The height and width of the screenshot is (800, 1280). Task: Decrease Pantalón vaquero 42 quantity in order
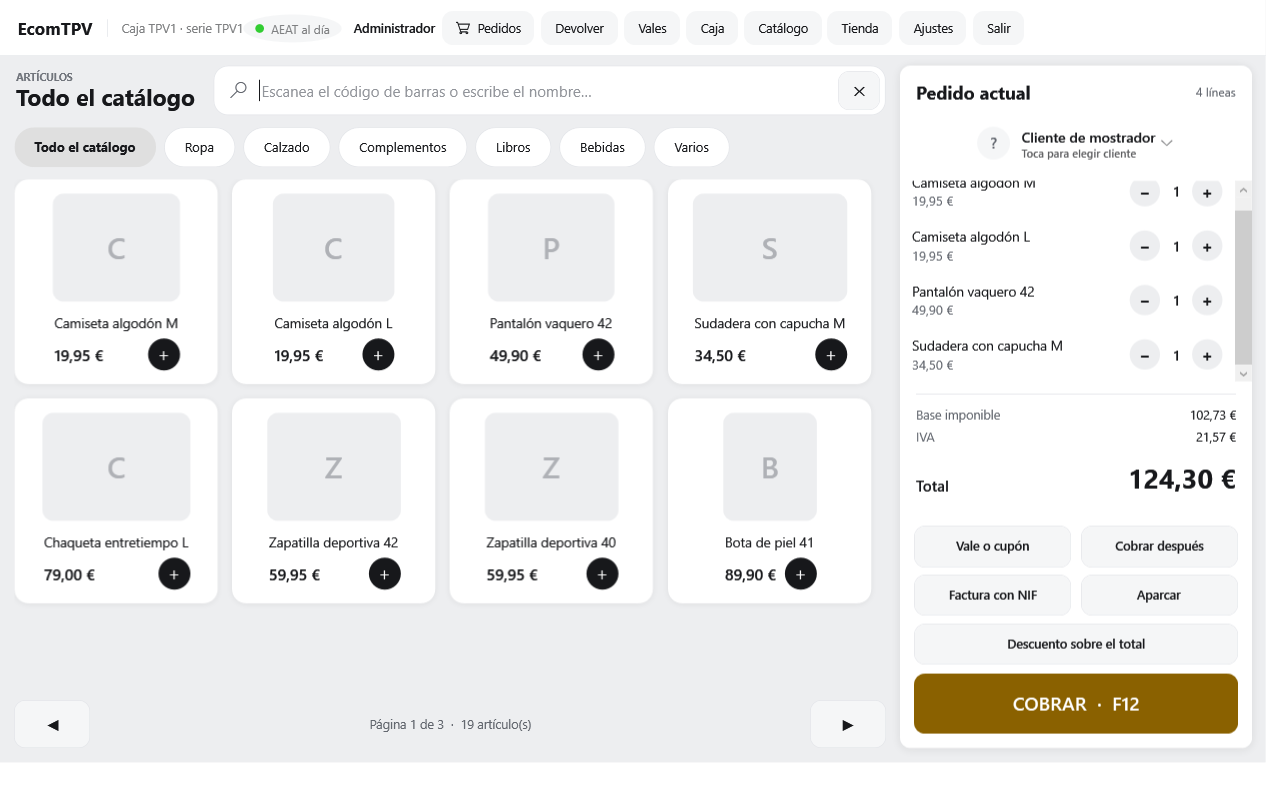(1144, 301)
